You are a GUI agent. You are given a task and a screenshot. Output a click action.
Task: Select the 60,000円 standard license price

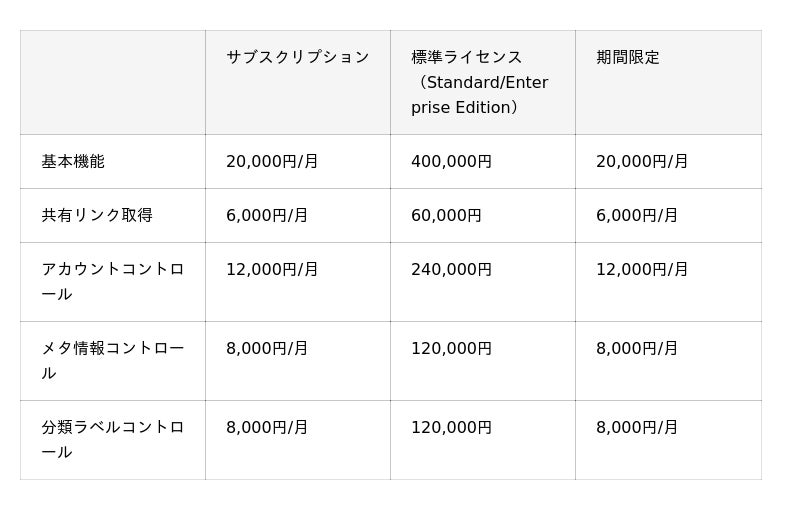coord(446,216)
